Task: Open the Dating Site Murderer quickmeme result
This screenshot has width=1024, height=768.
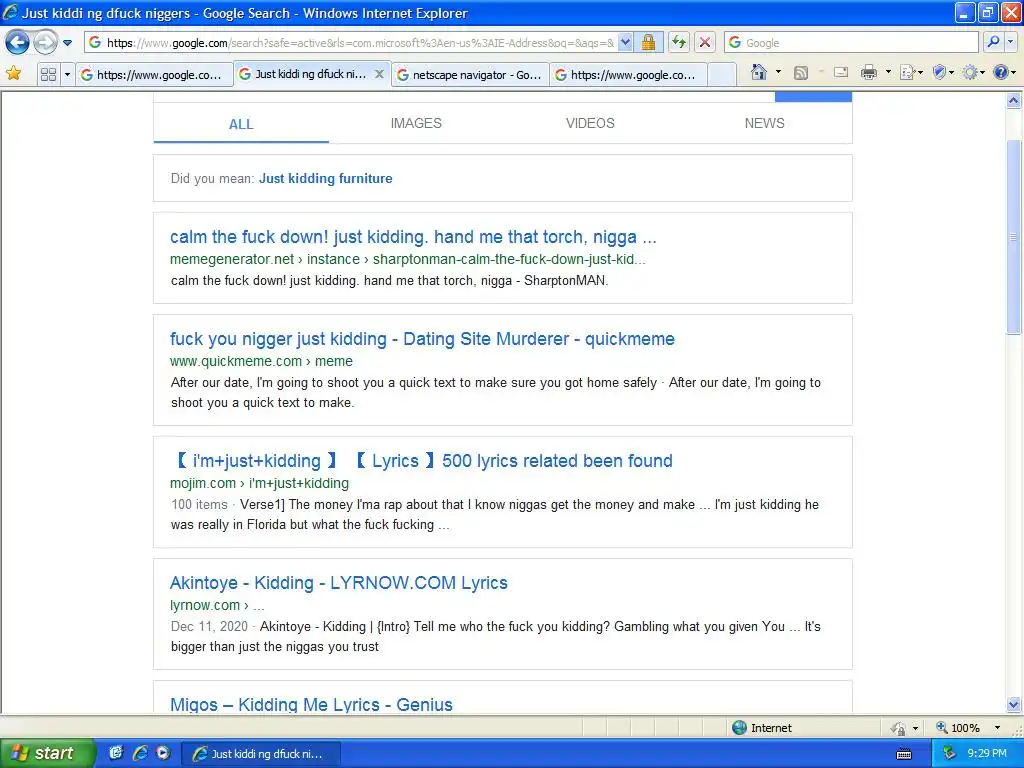Action: click(422, 339)
